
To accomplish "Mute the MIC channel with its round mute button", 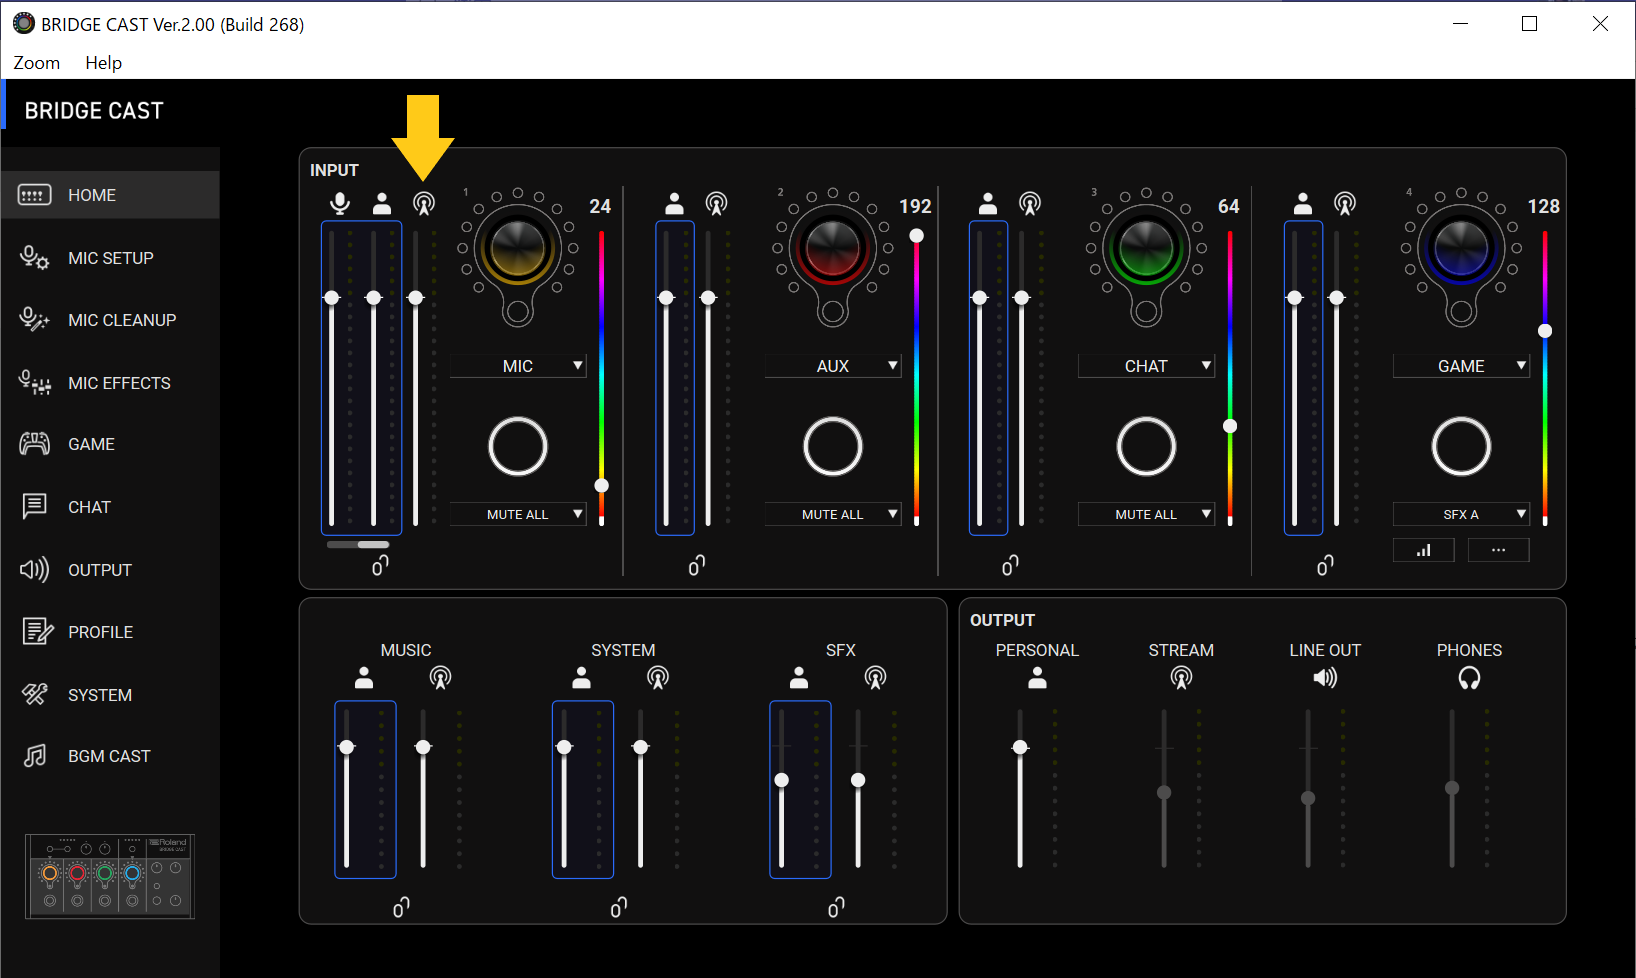I will coord(517,446).
